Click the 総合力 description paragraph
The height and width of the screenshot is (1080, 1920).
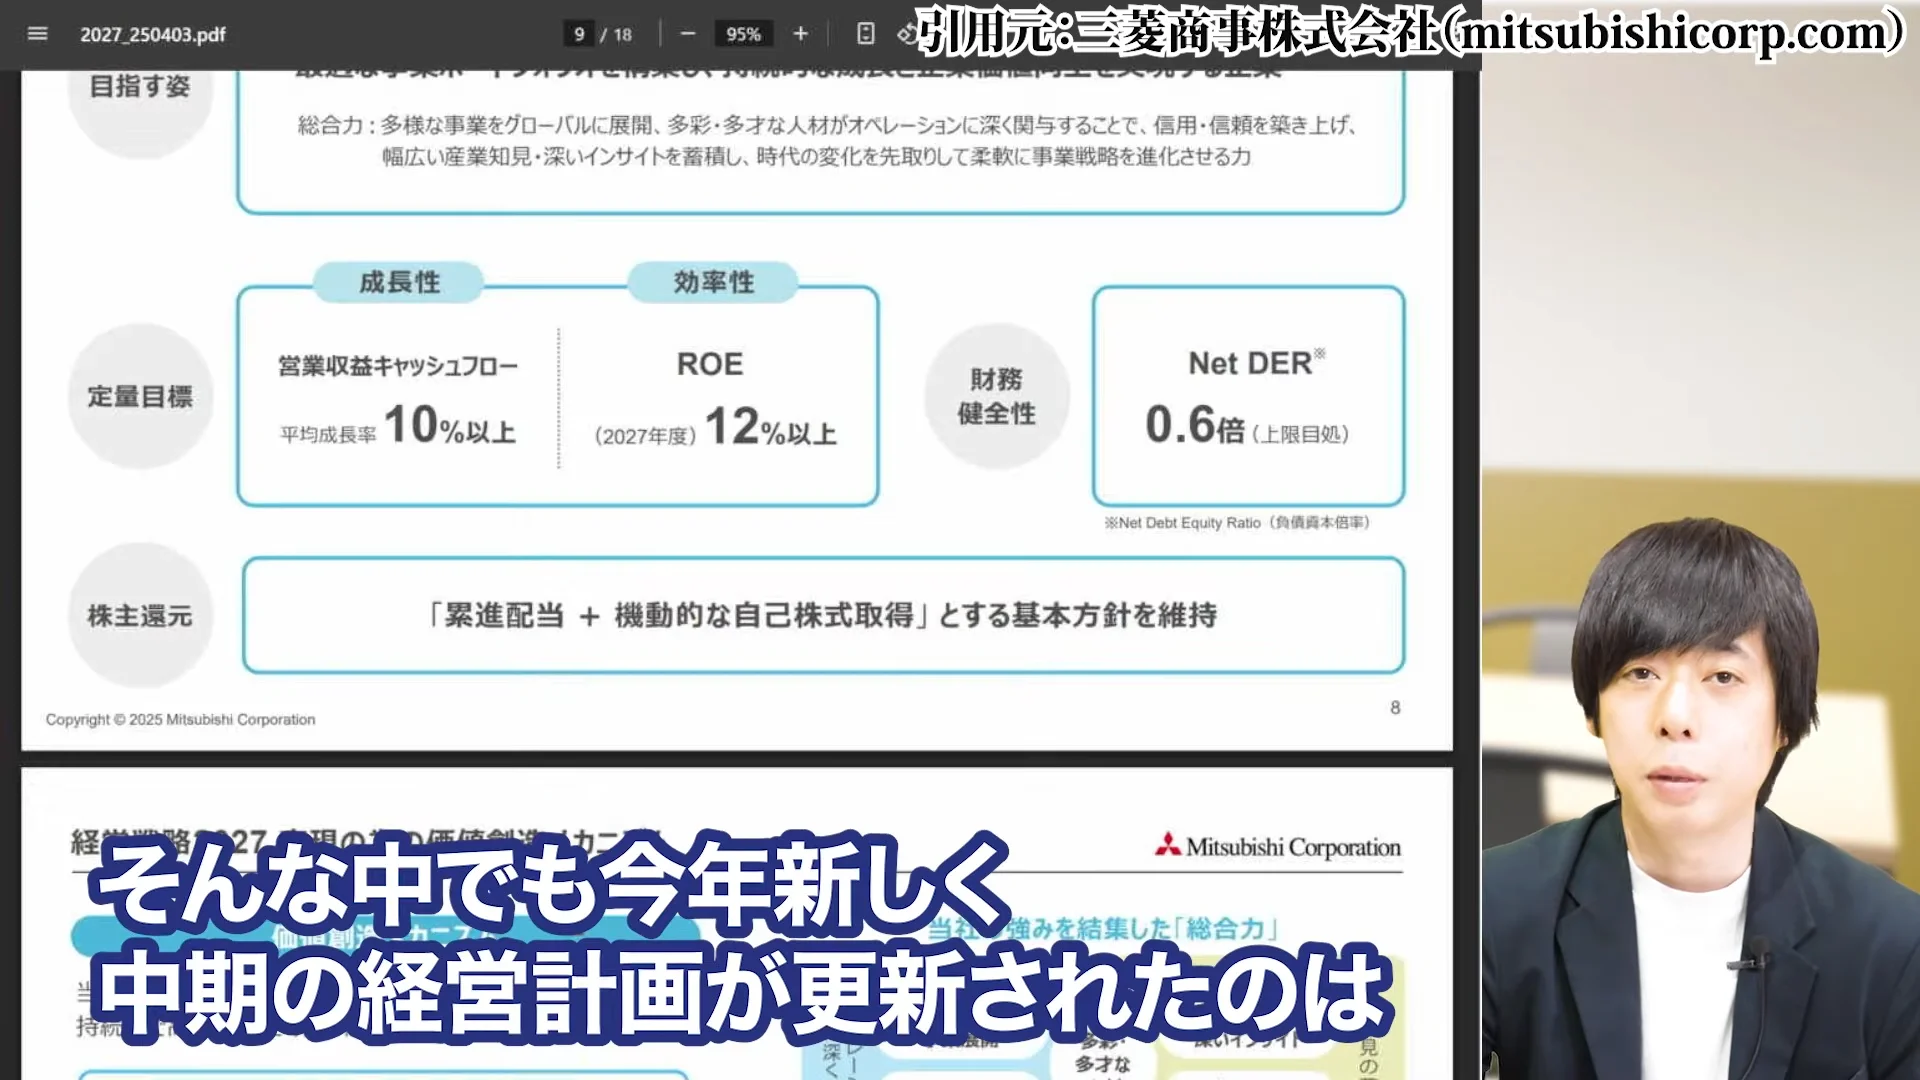826,140
